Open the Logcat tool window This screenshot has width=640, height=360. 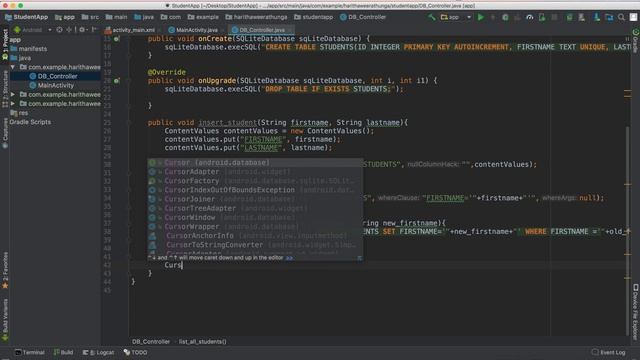pyautogui.click(x=98, y=352)
